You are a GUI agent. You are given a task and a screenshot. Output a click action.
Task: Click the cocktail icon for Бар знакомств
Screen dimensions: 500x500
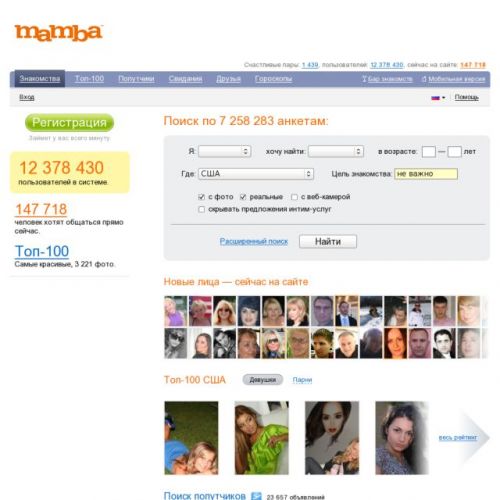click(x=364, y=79)
